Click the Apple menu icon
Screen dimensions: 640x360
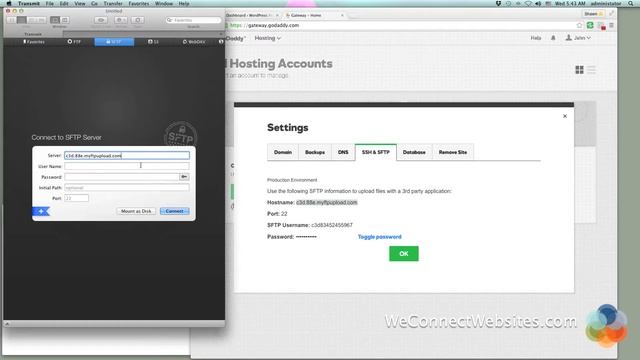point(9,3)
